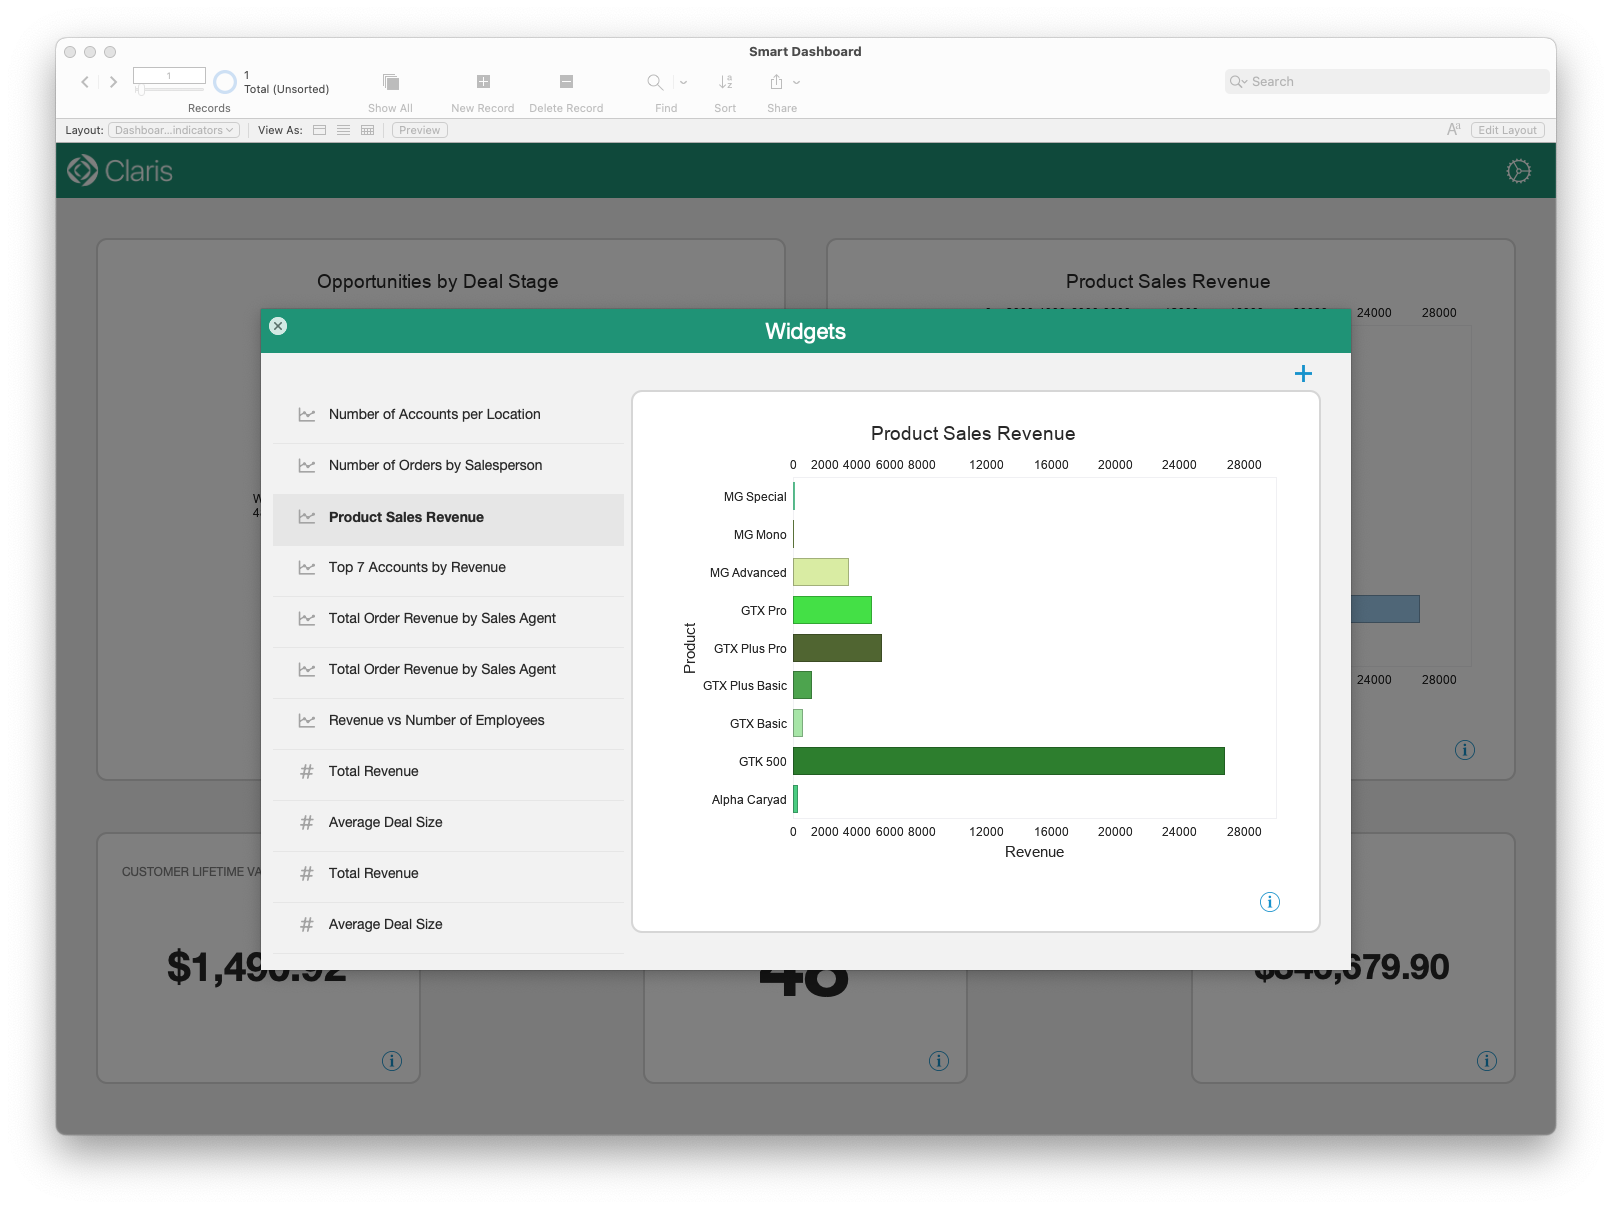Open text formatting bar icon
Image resolution: width=1612 pixels, height=1209 pixels.
click(x=1454, y=130)
